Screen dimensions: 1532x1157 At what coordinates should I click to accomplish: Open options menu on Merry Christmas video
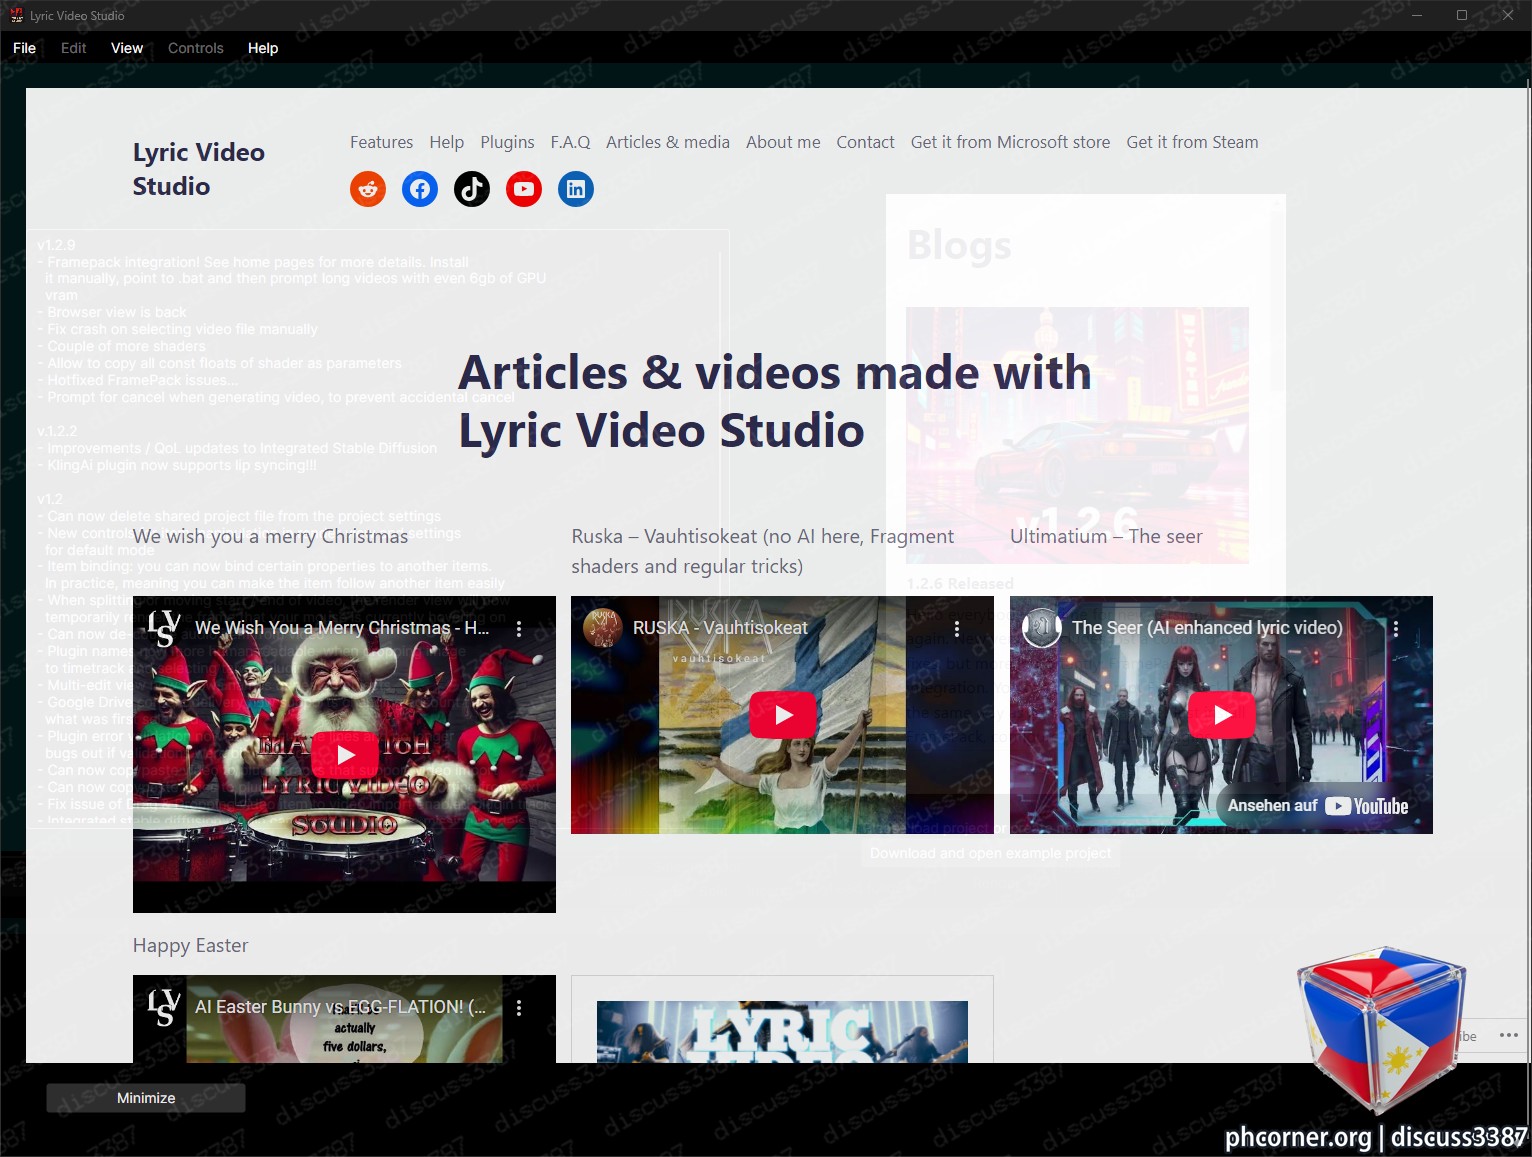519,629
